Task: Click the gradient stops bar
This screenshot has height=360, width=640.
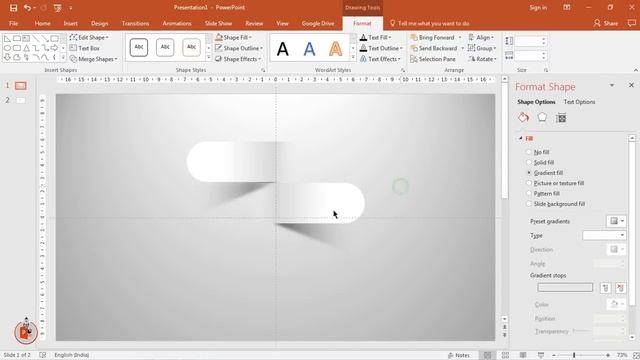Action: pos(565,287)
